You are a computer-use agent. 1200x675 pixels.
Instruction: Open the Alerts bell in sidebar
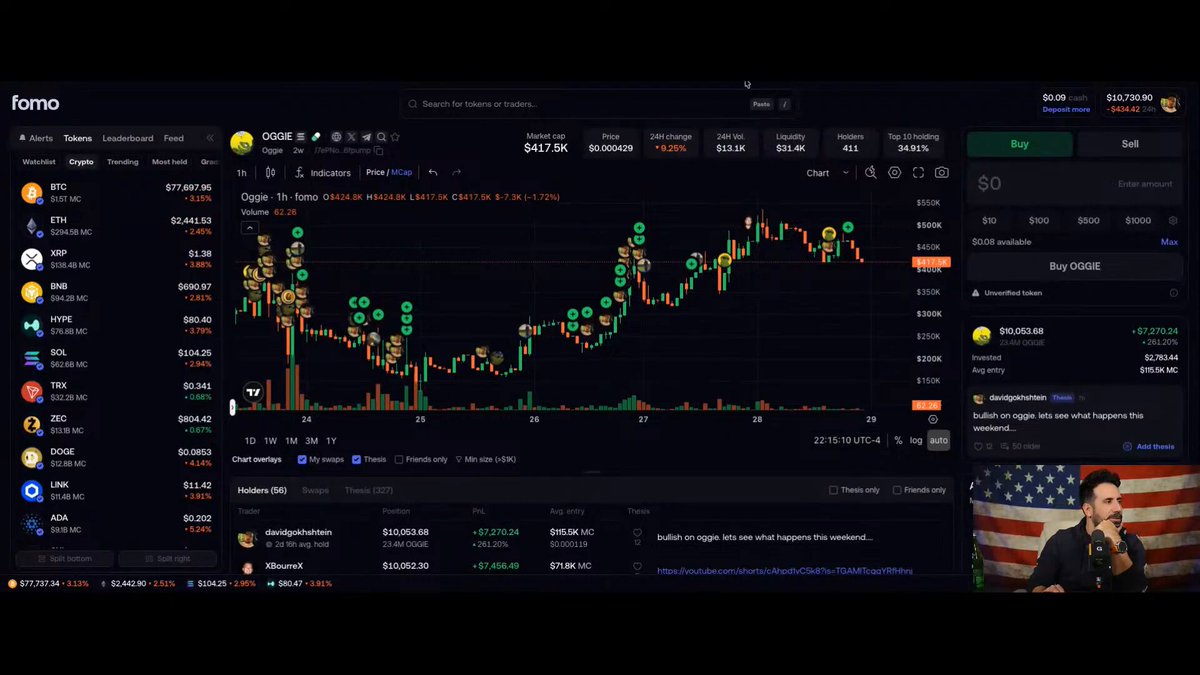click(x=36, y=138)
